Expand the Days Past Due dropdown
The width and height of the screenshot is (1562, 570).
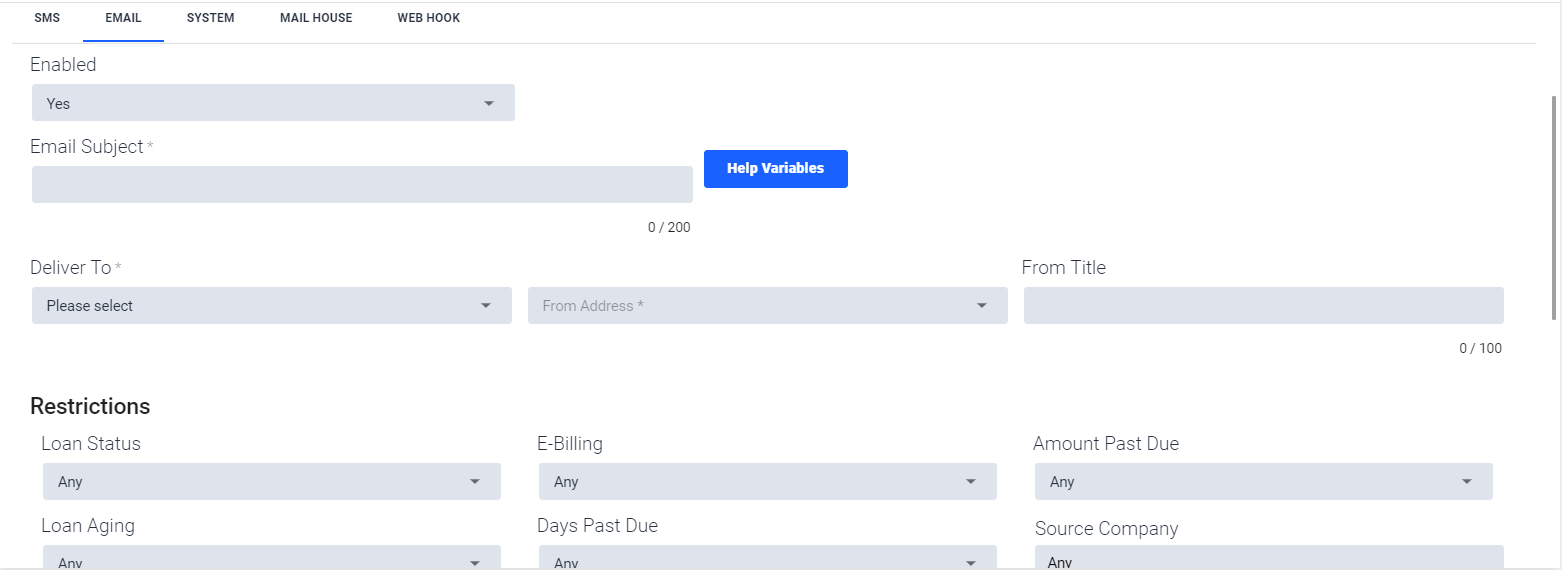coord(768,558)
